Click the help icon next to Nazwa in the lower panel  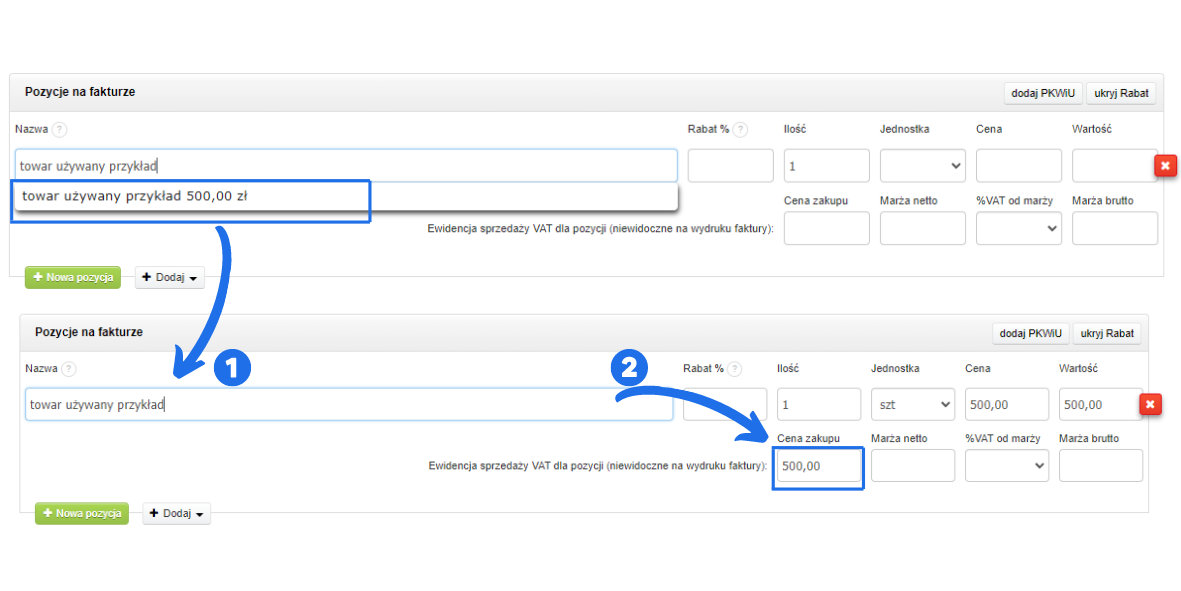pyautogui.click(x=69, y=369)
